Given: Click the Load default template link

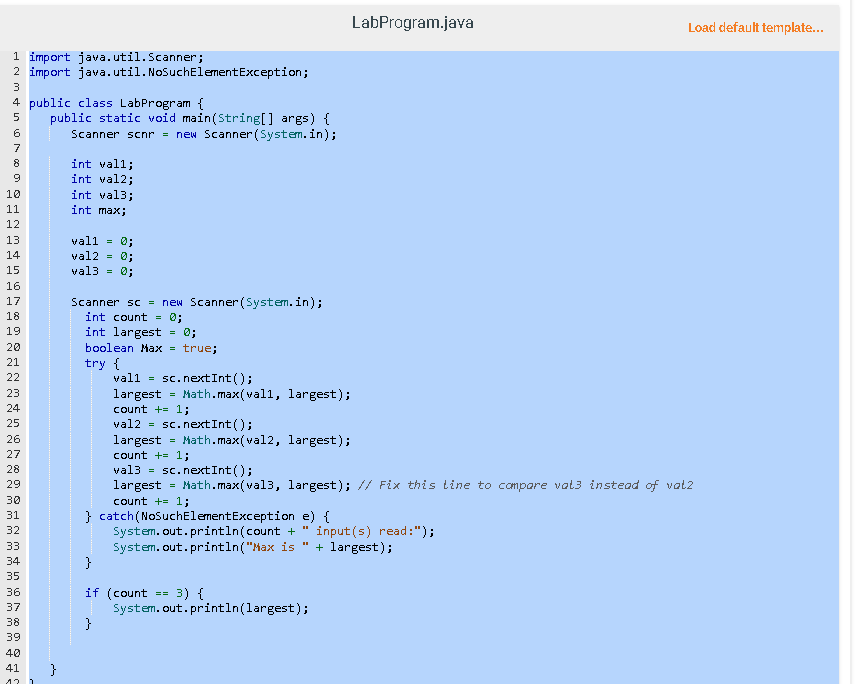Looking at the screenshot, I should click(755, 29).
